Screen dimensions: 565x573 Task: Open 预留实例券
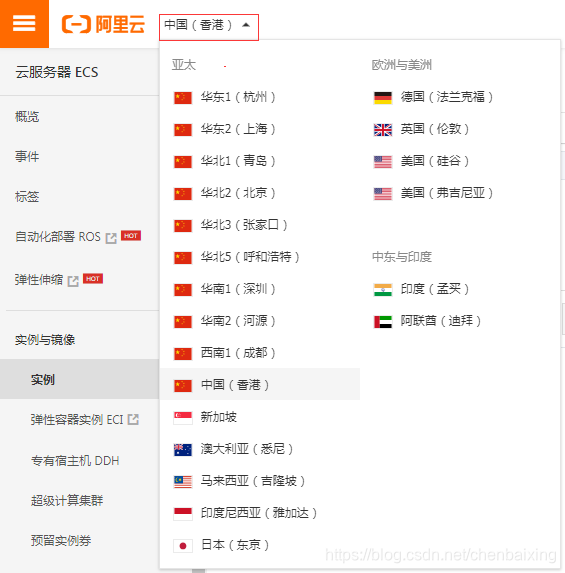[61, 540]
